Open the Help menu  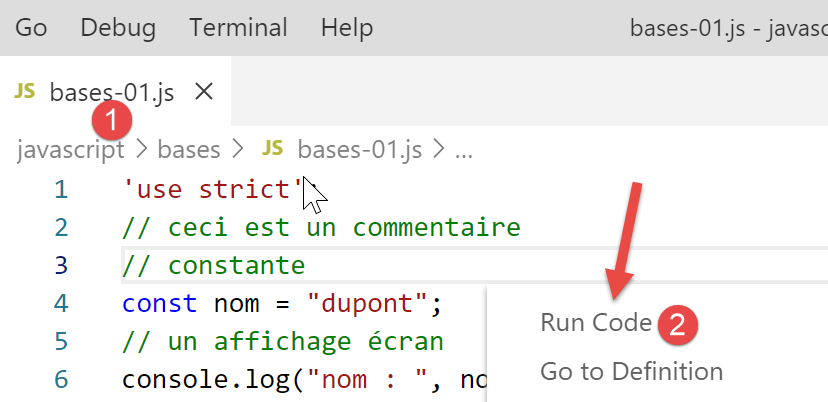point(346,28)
